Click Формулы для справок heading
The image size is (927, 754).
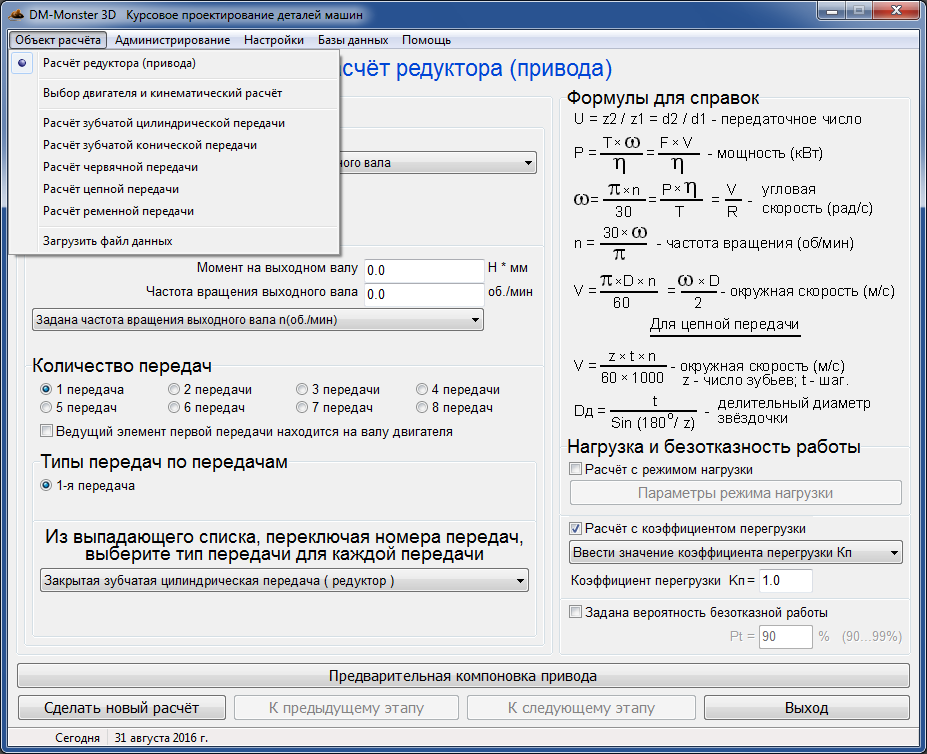663,98
